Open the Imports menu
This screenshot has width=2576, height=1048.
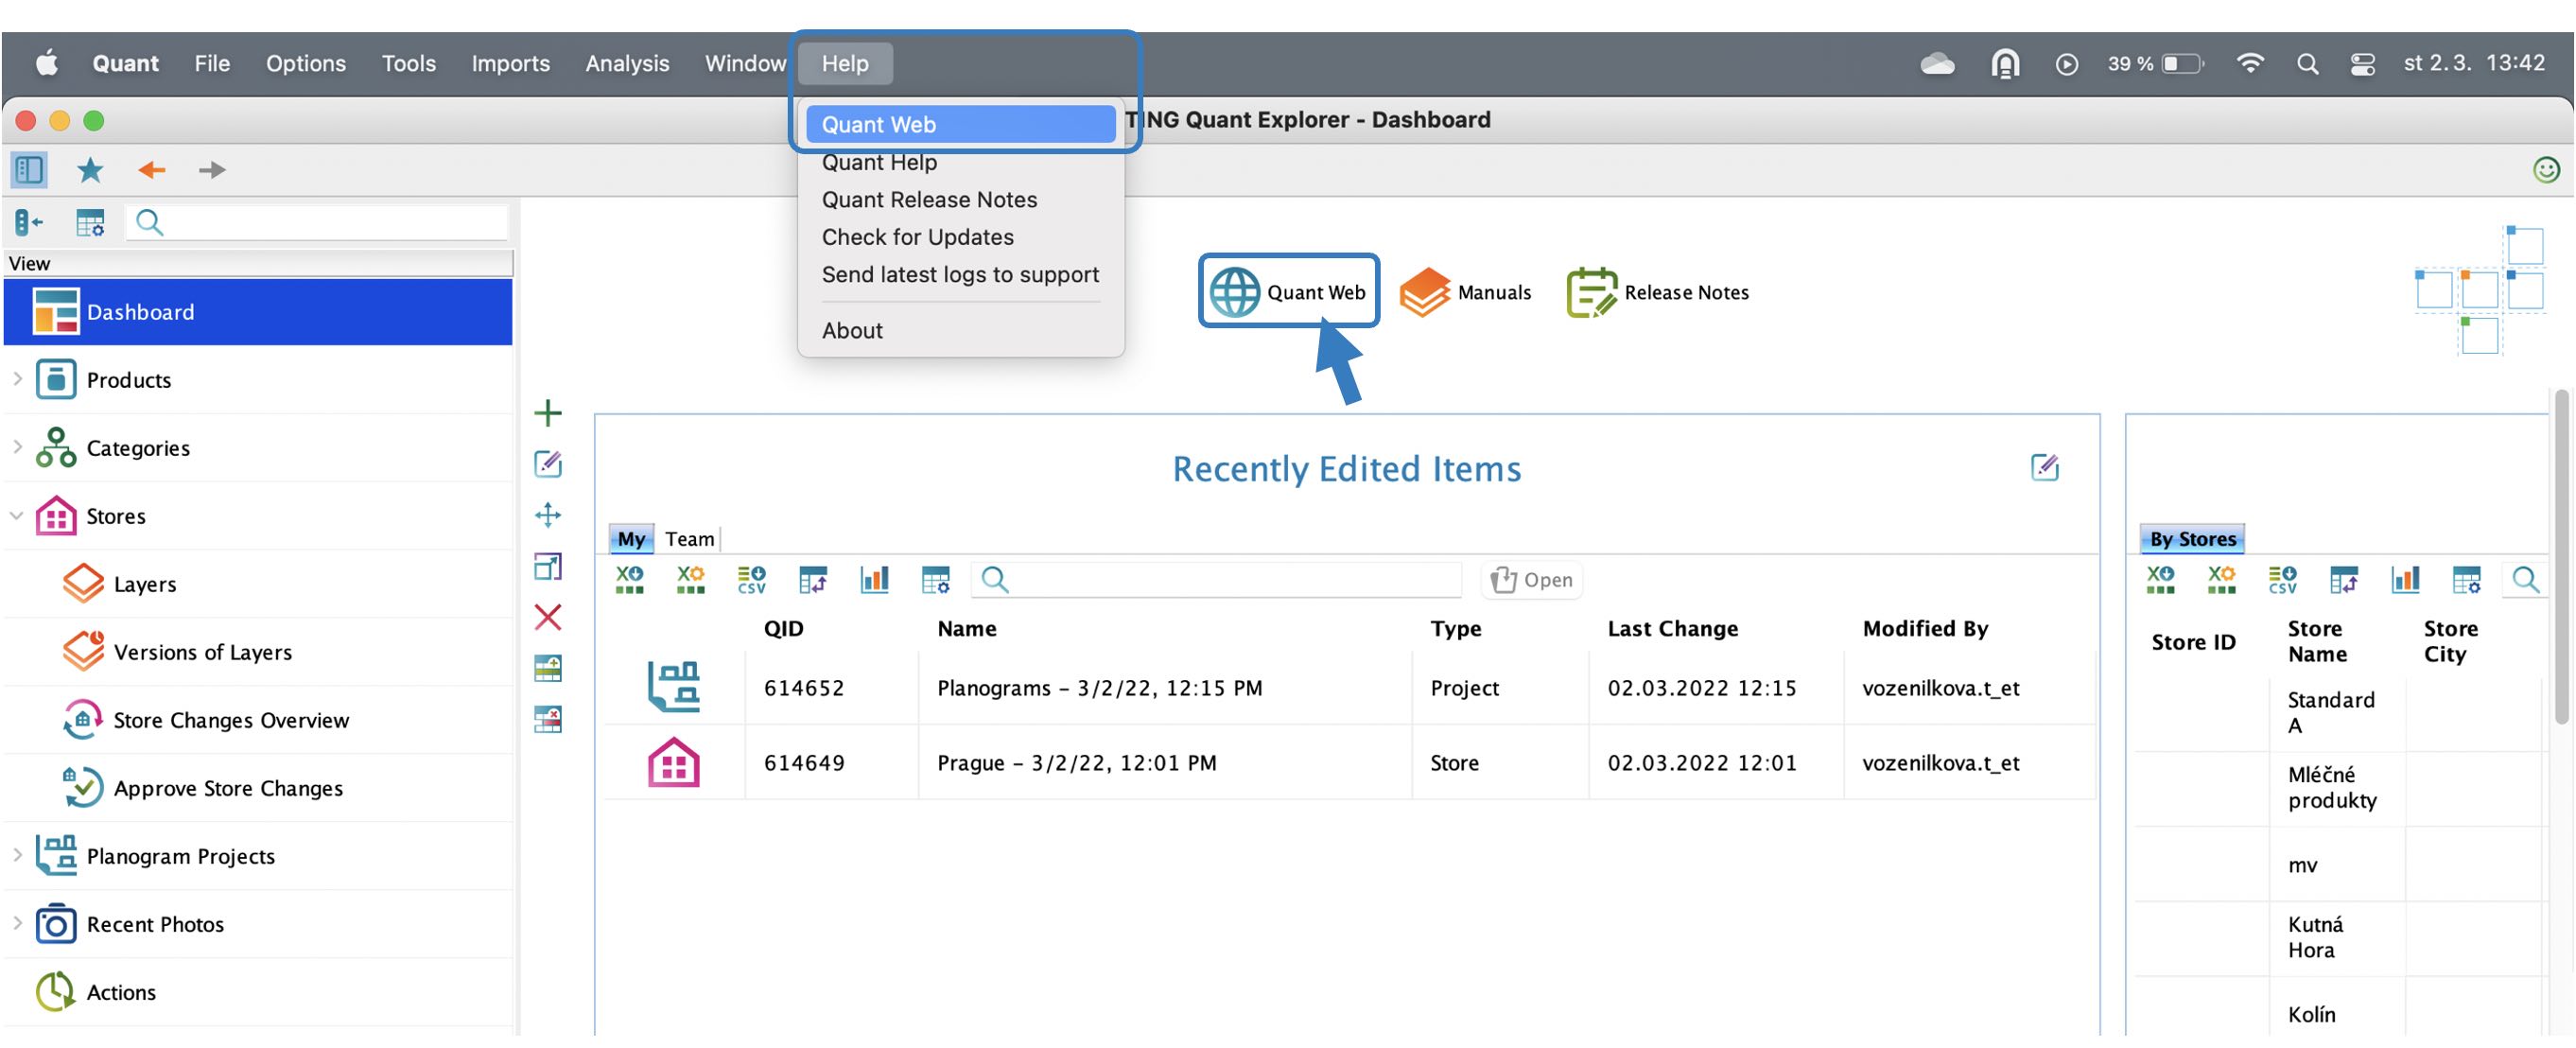510,63
